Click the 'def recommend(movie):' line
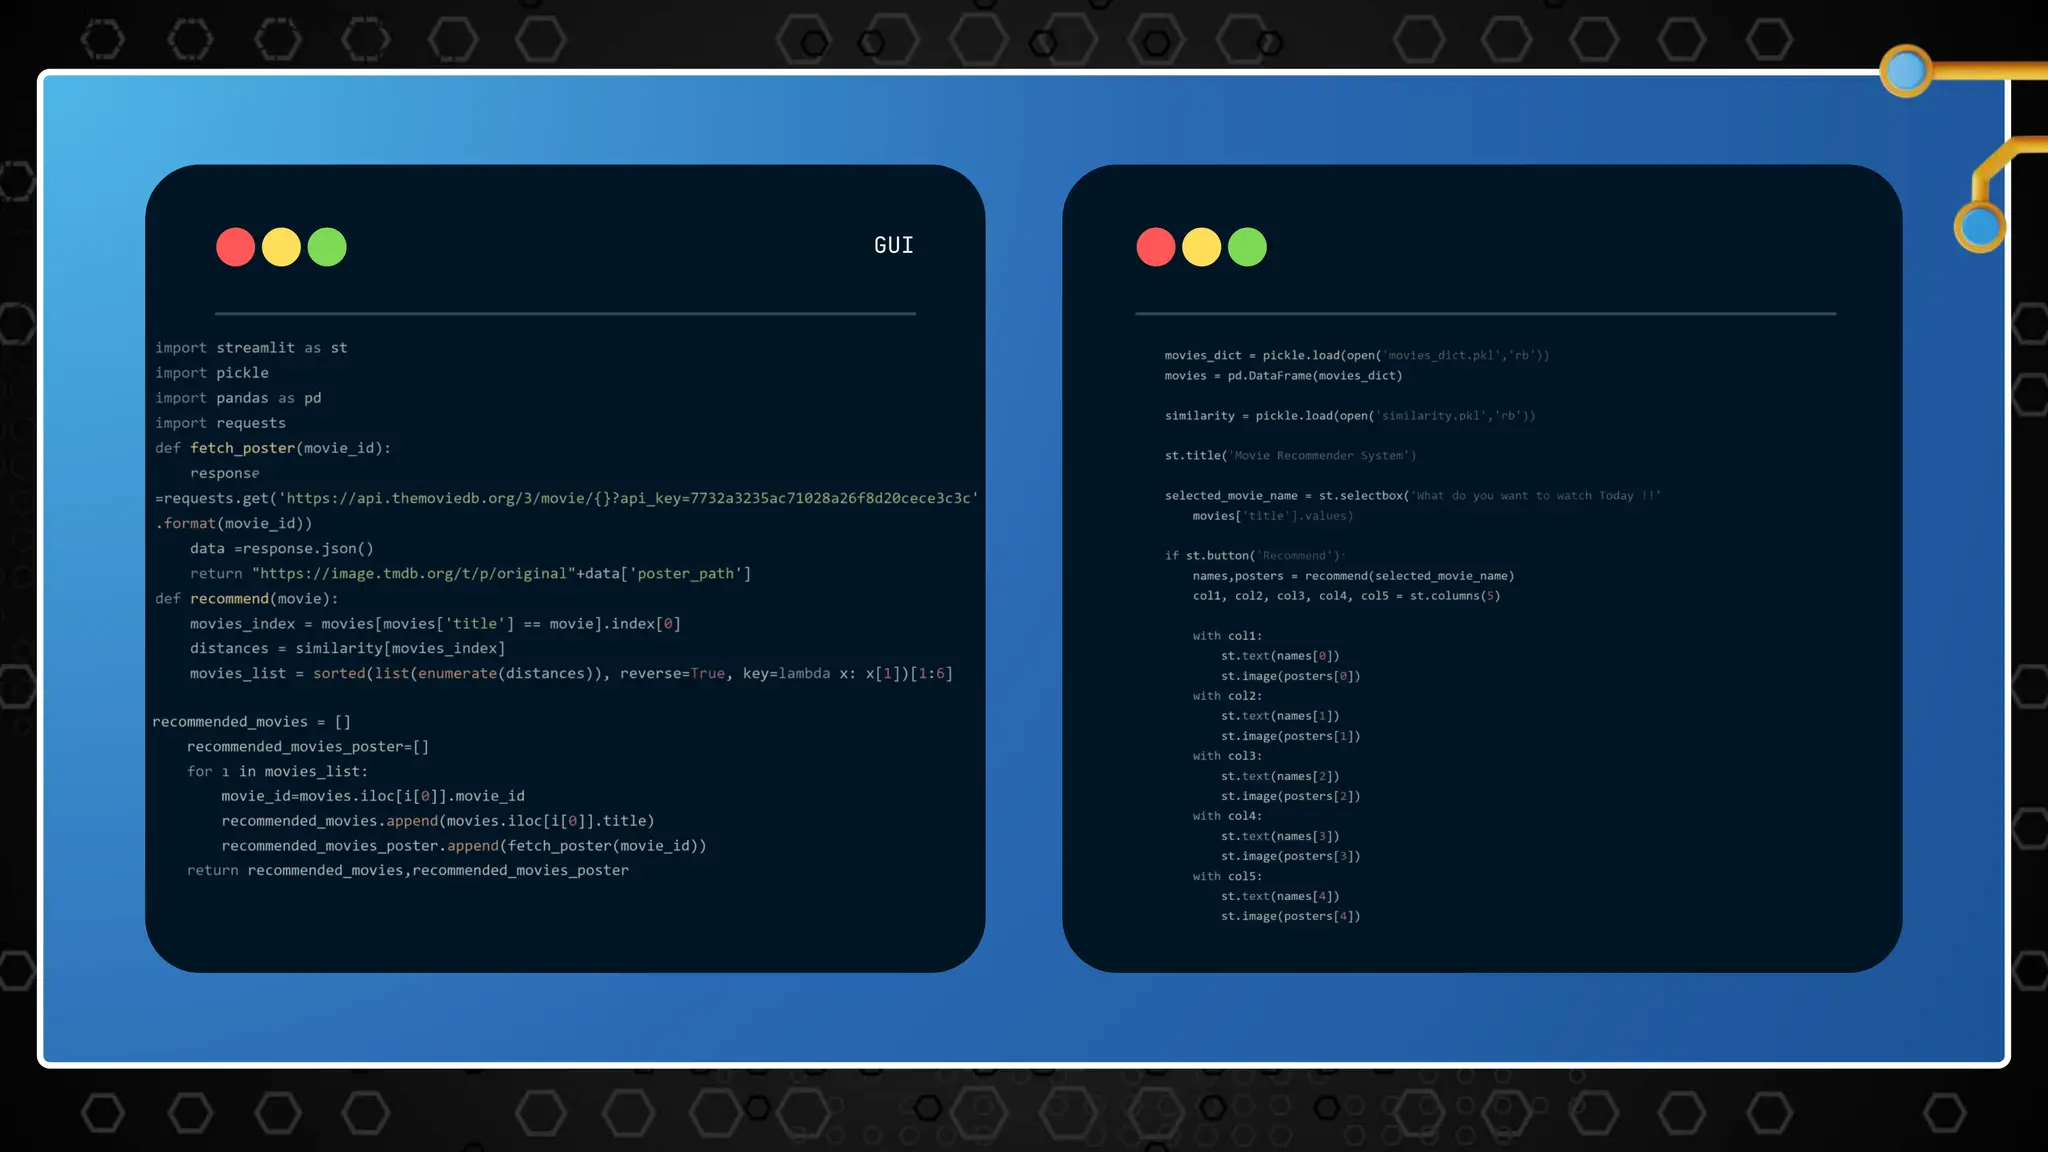Image resolution: width=2048 pixels, height=1152 pixels. 247,598
